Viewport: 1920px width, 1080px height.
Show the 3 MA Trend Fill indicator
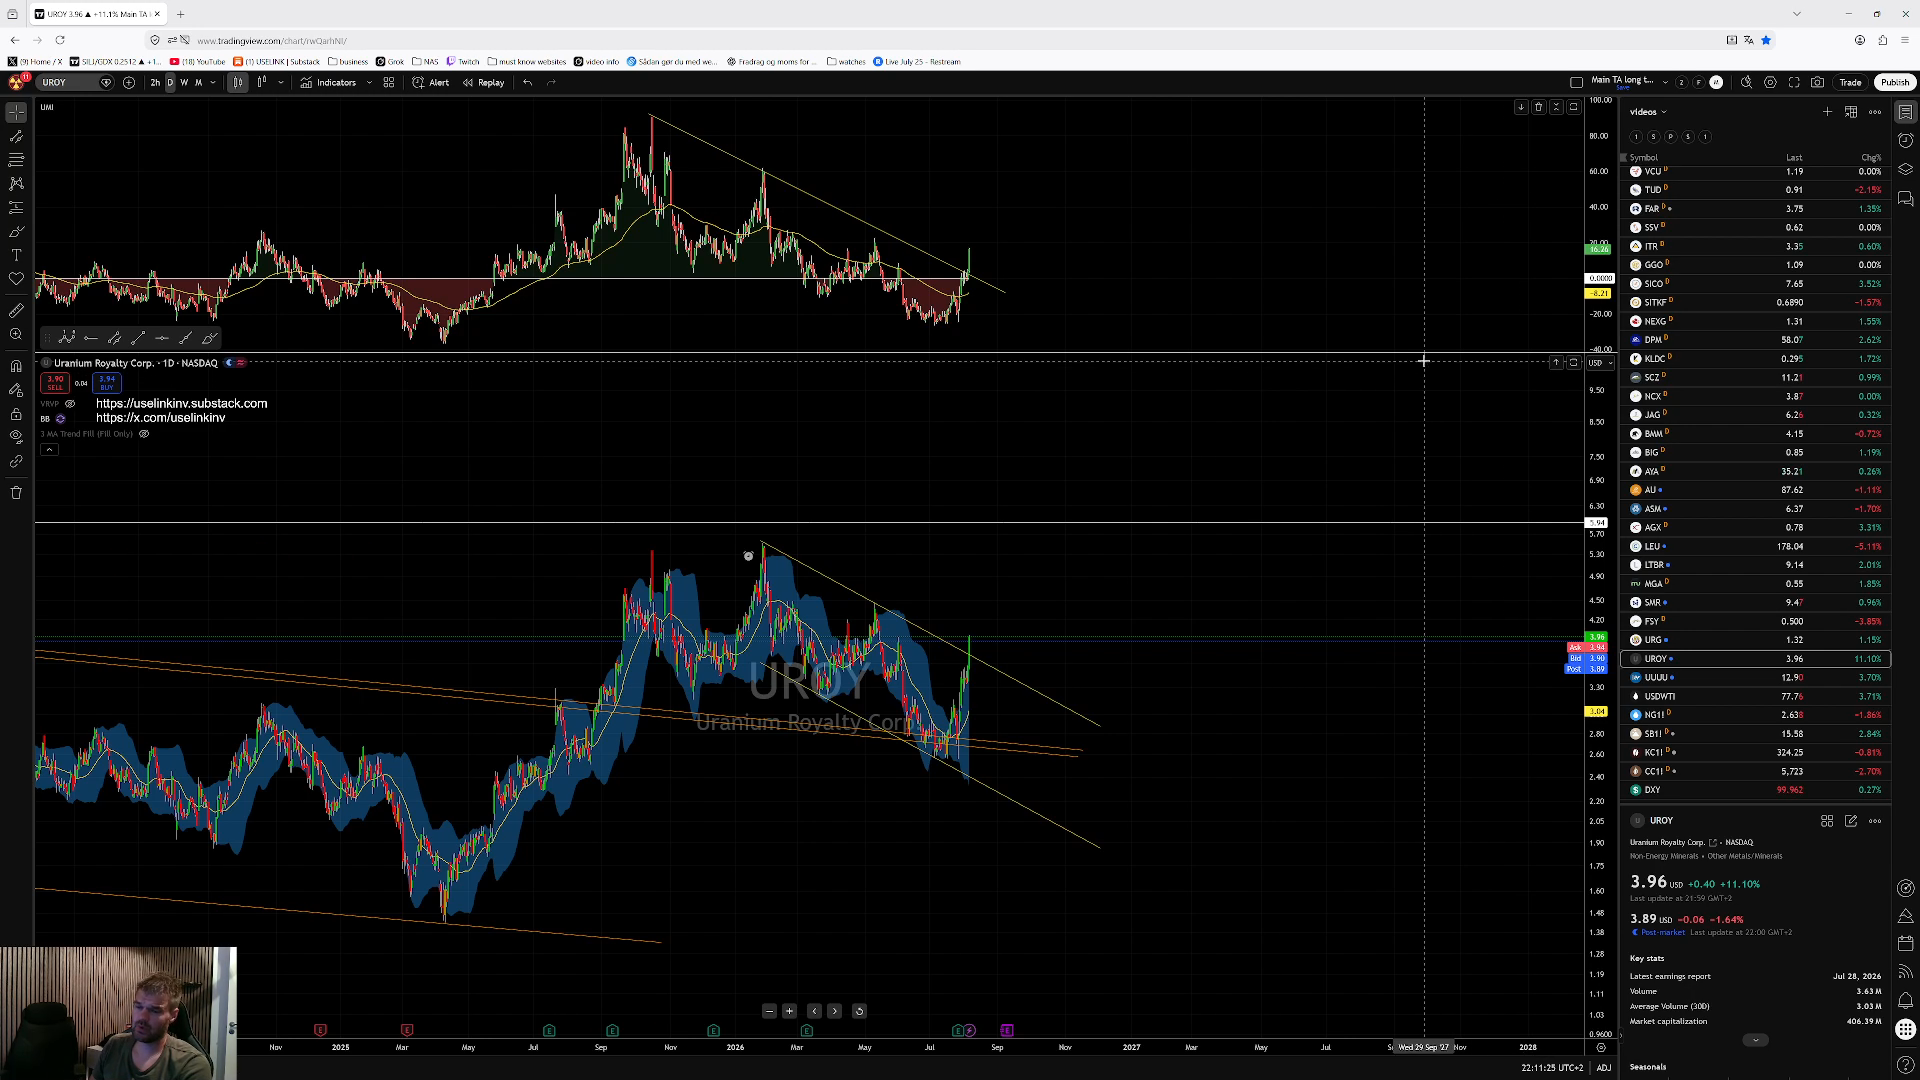(144, 434)
